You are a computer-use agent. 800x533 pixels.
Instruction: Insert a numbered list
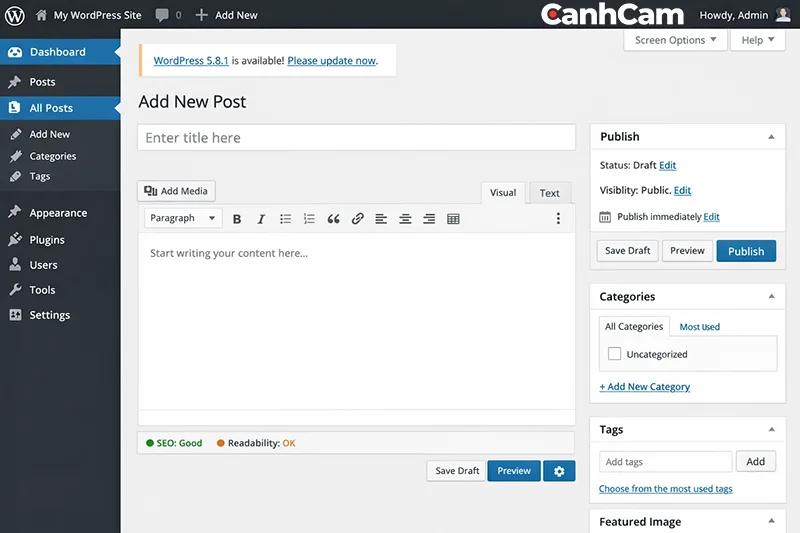(309, 219)
